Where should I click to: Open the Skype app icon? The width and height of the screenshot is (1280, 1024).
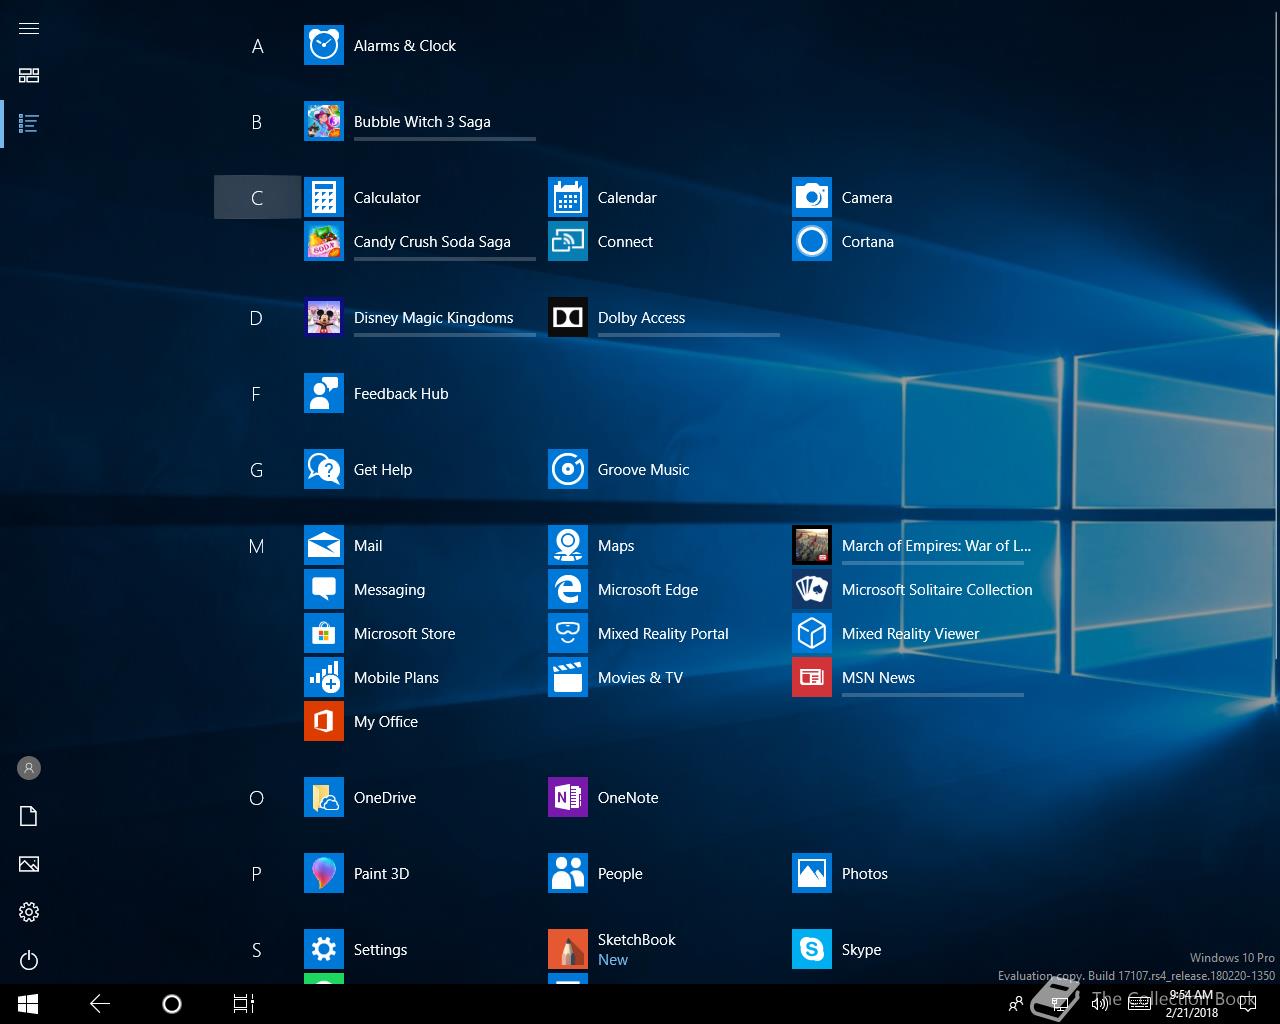click(x=812, y=950)
